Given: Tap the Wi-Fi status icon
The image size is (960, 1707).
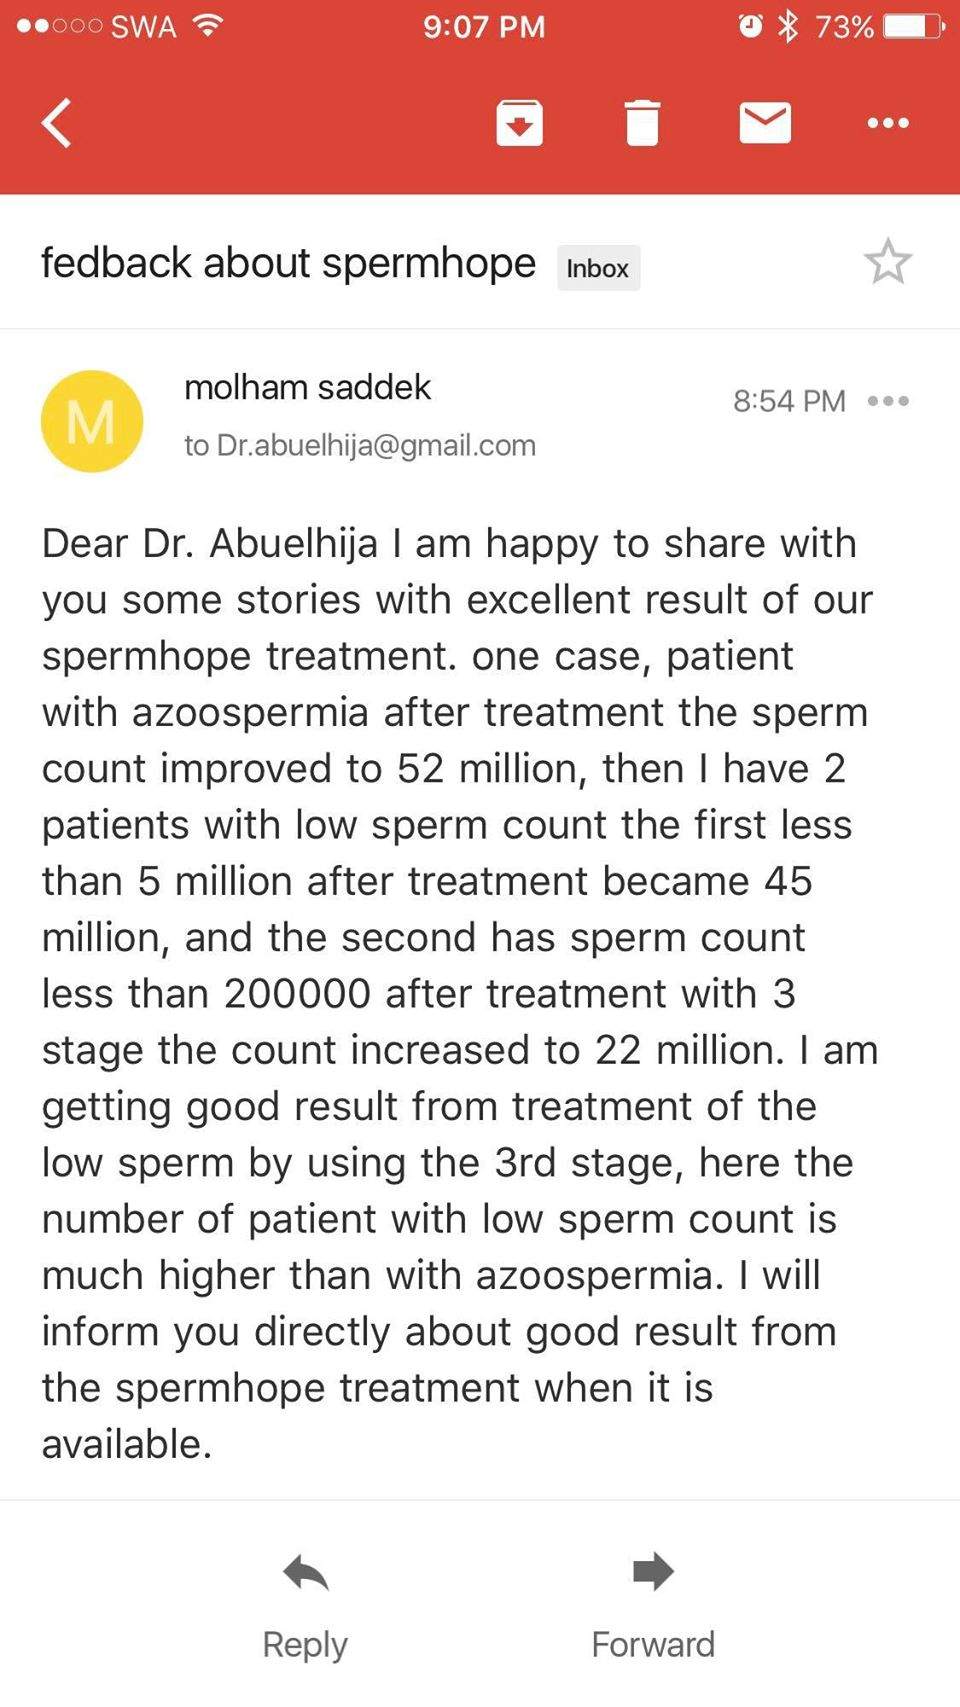Looking at the screenshot, I should click(207, 25).
